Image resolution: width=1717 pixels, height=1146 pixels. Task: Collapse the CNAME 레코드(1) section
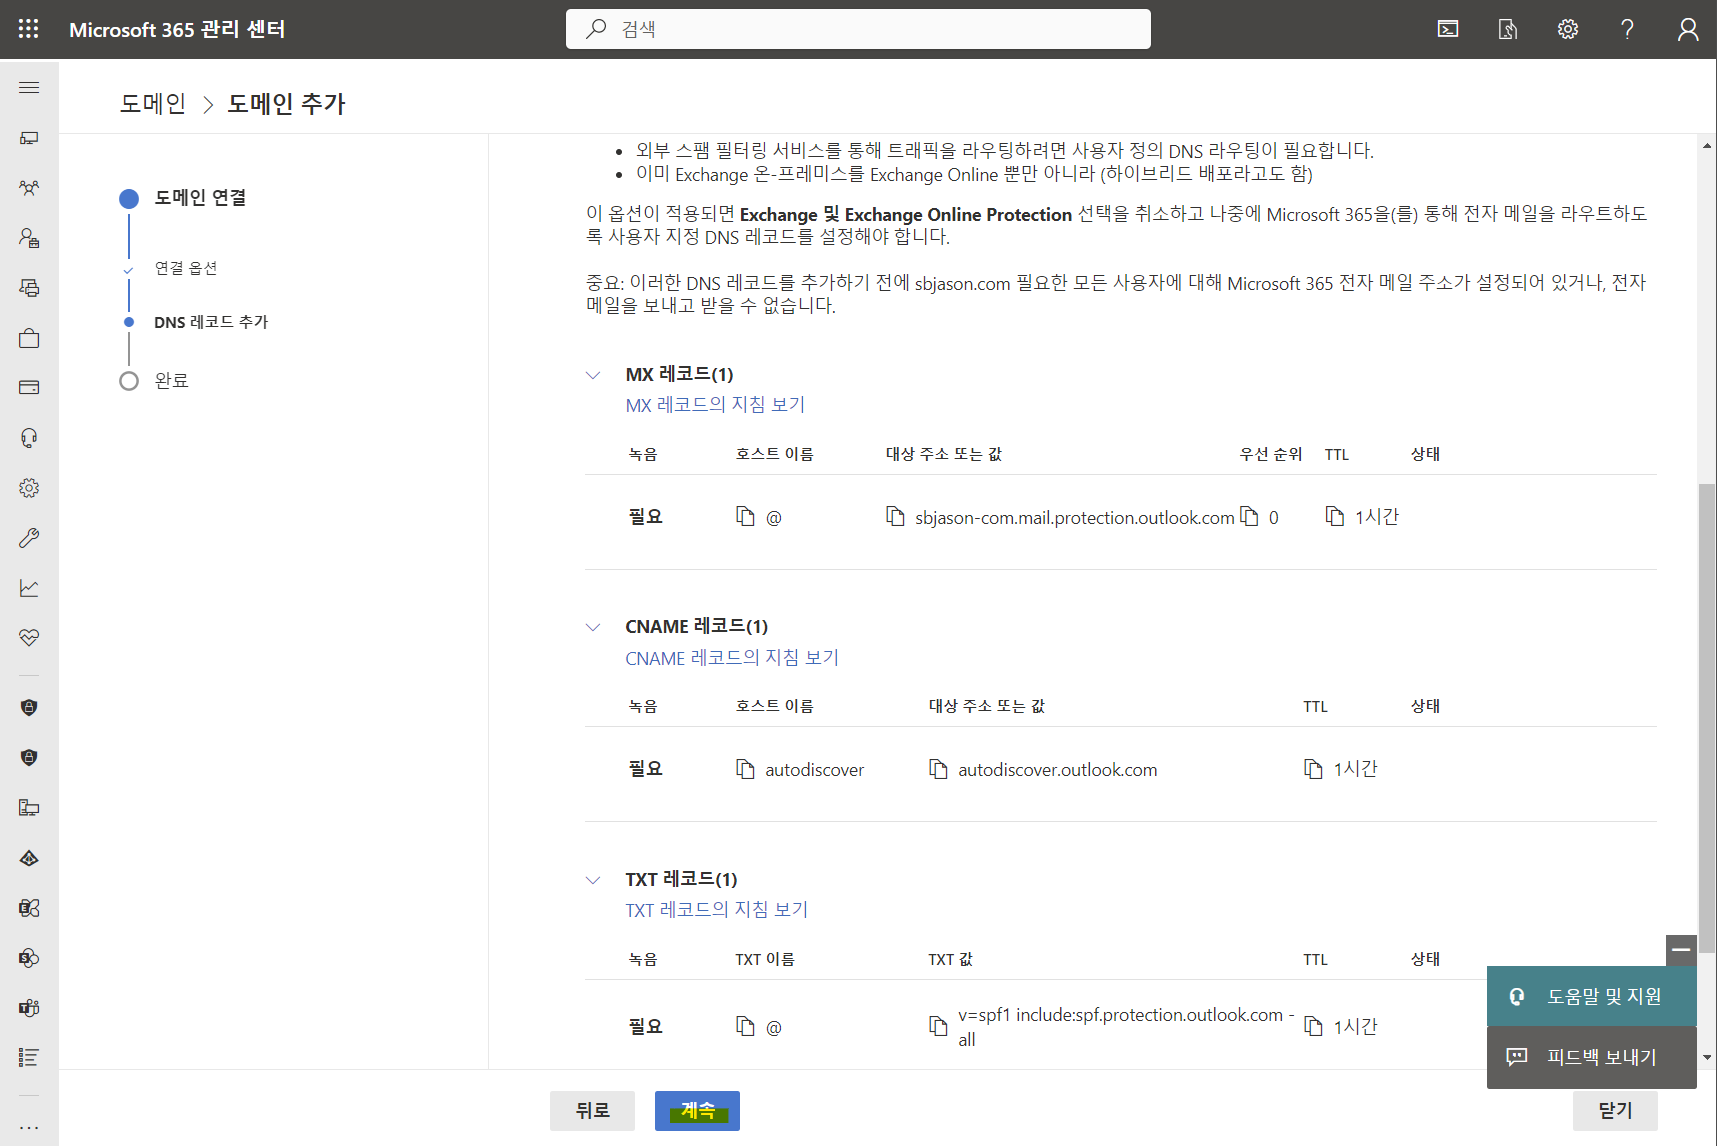tap(593, 627)
